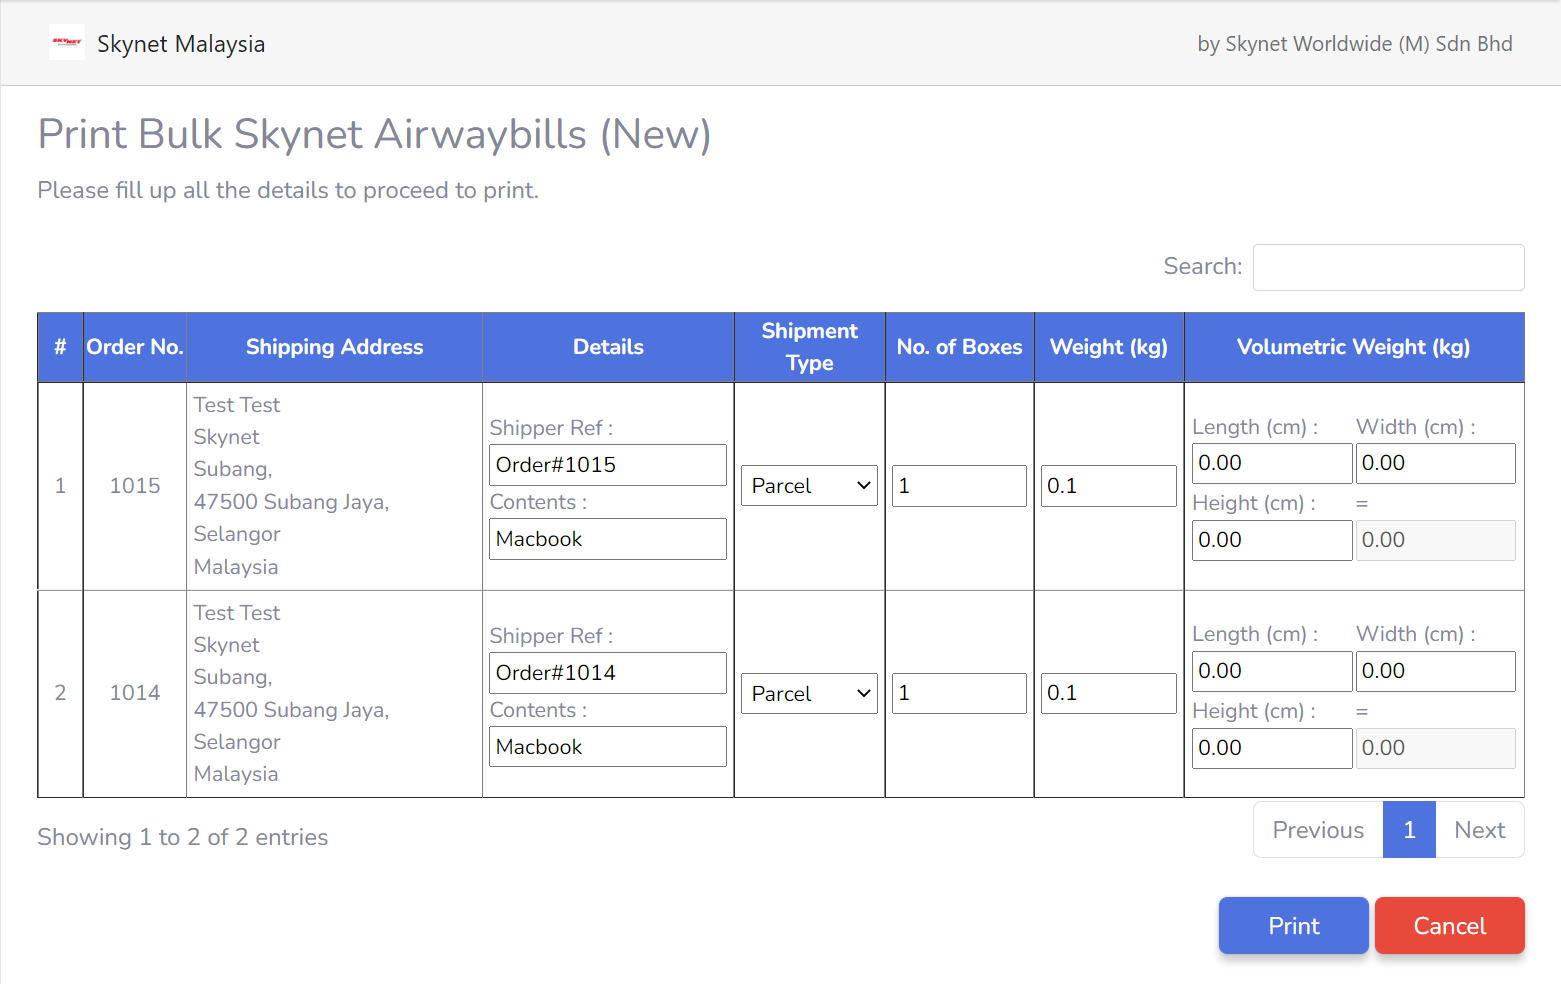Screen dimensions: 1561x984
Task: Open the shipment type dropdown for order 1015
Action: [808, 485]
